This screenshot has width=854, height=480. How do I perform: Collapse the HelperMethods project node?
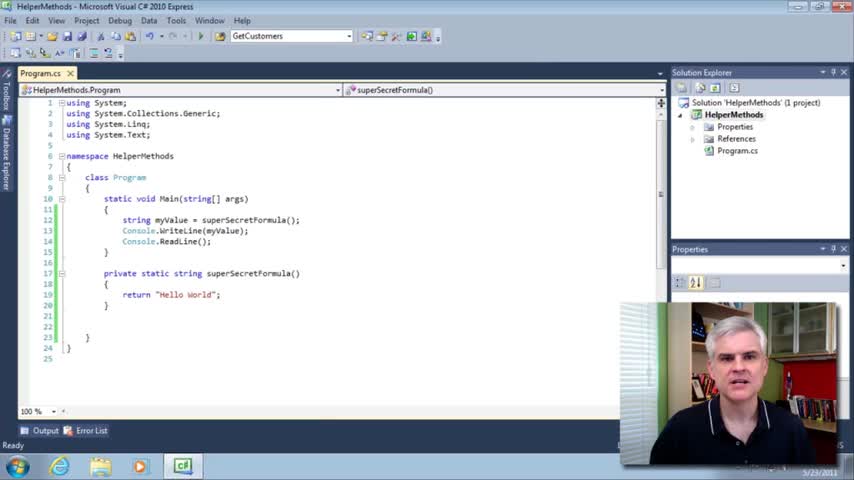pos(680,115)
